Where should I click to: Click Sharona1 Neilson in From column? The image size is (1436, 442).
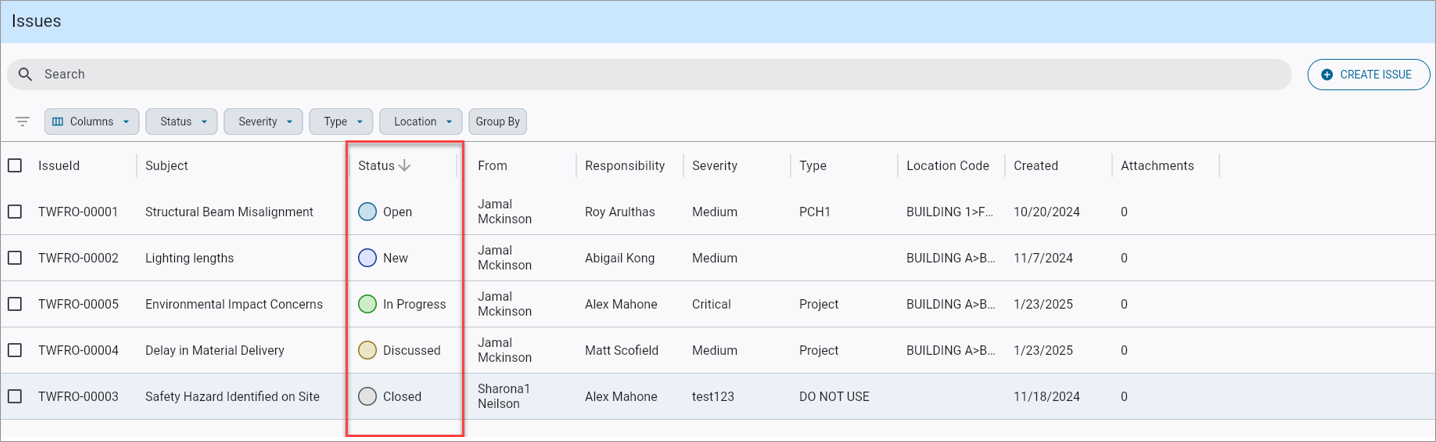coord(505,396)
